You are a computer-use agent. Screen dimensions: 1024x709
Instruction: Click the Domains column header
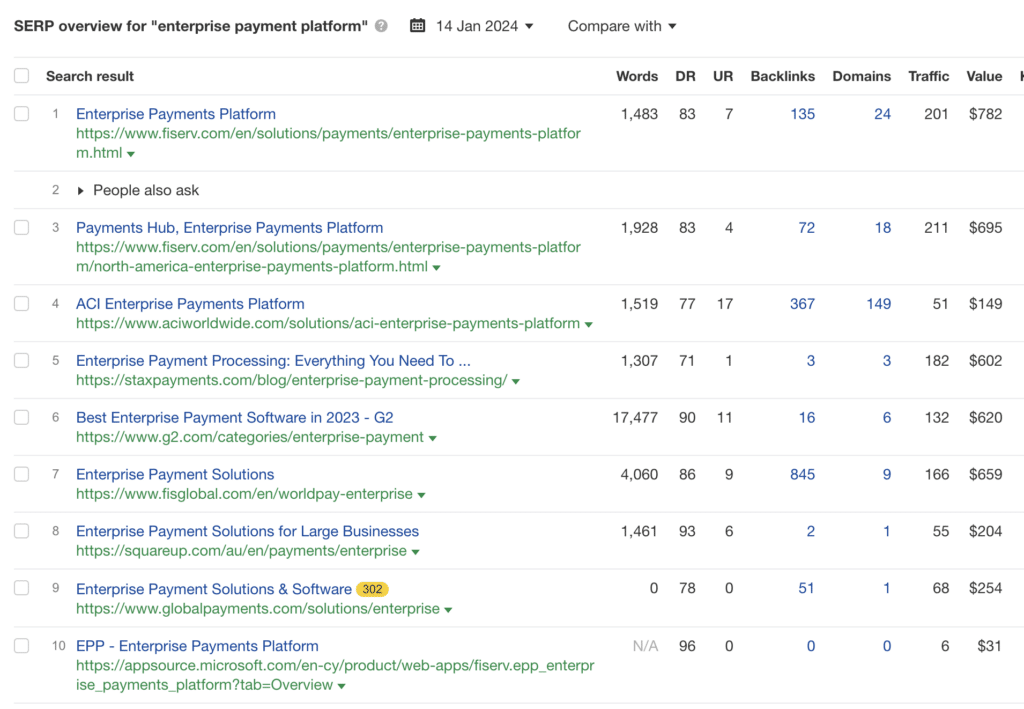pos(861,76)
